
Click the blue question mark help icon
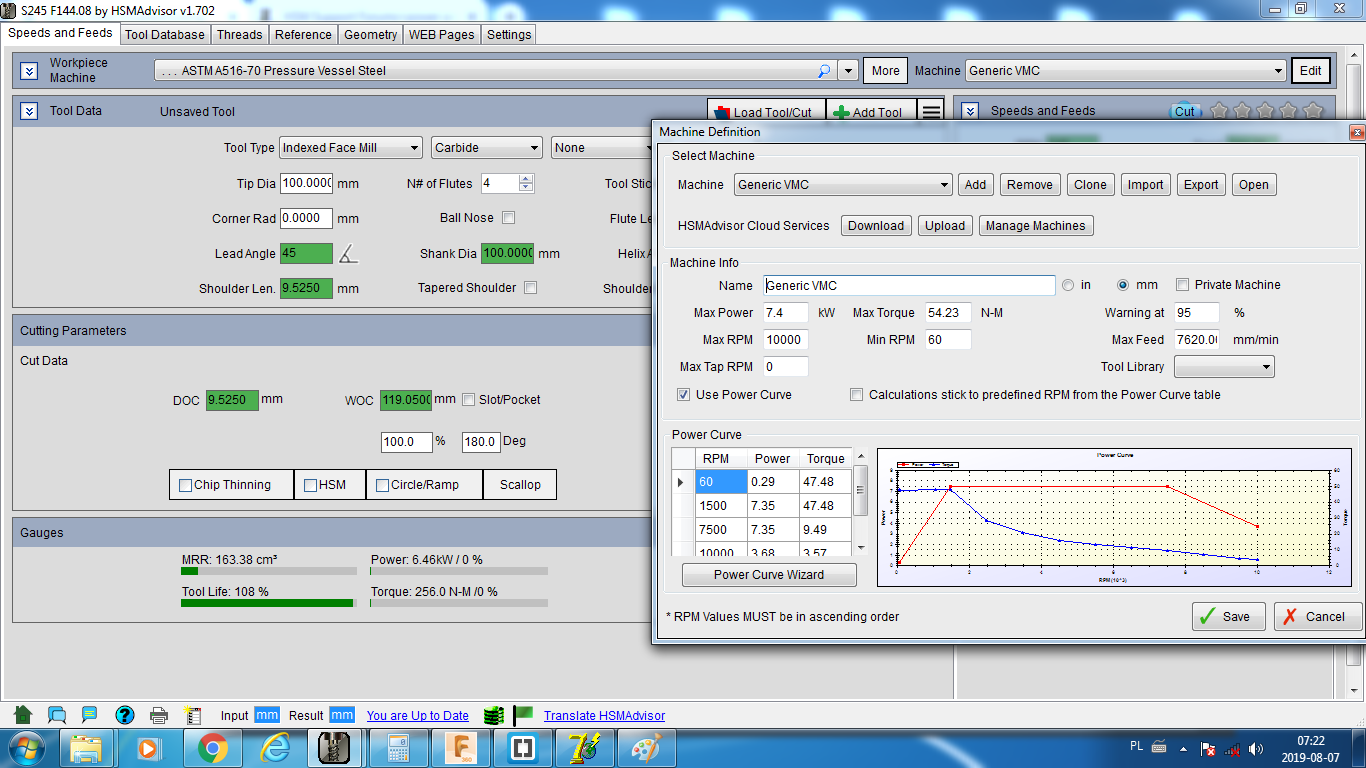tap(124, 715)
